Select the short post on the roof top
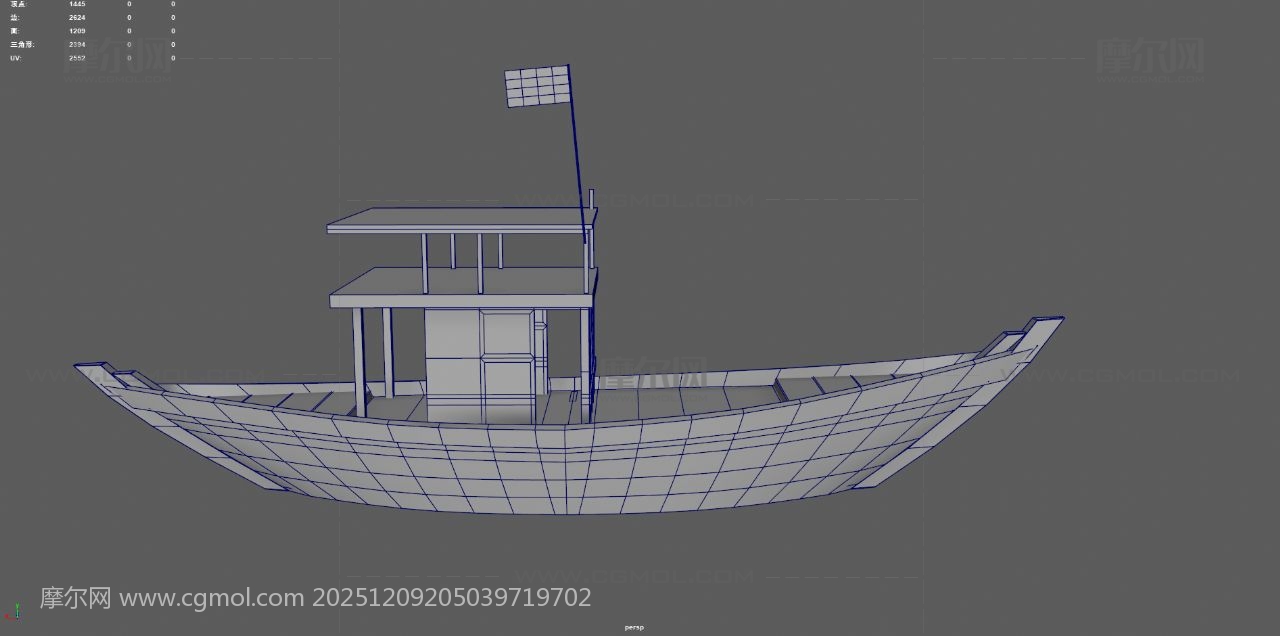This screenshot has height=636, width=1280. (592, 200)
